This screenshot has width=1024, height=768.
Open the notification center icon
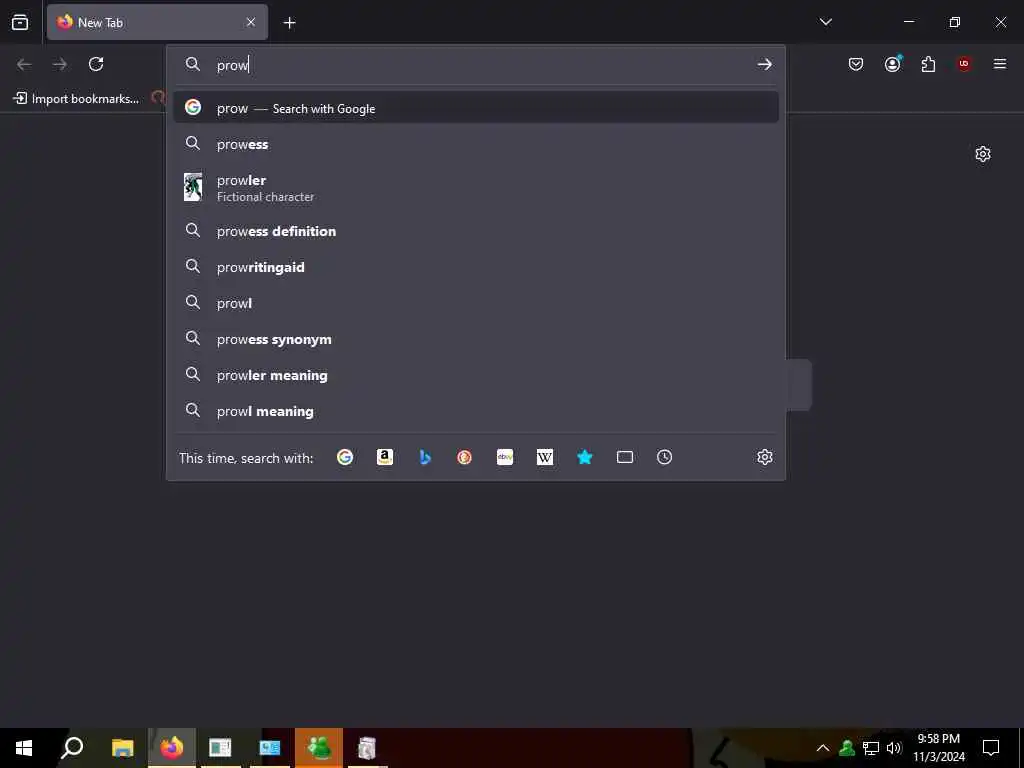click(991, 748)
